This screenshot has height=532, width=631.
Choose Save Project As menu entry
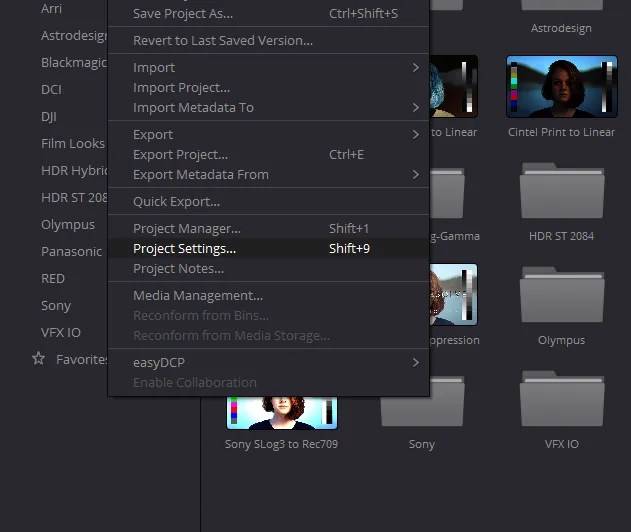coord(268,14)
